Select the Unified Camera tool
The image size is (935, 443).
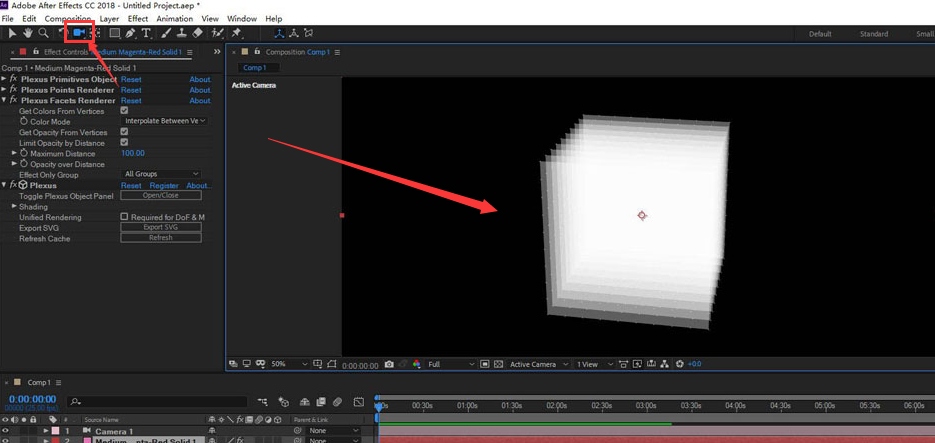tap(79, 33)
